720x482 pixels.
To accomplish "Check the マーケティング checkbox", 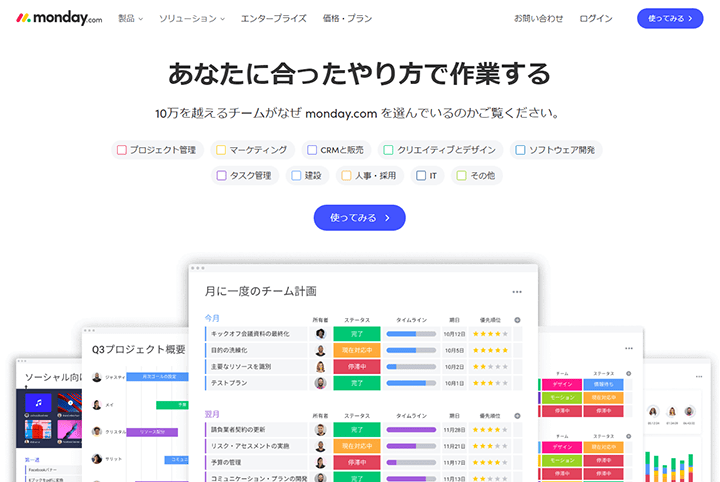I will tap(221, 150).
